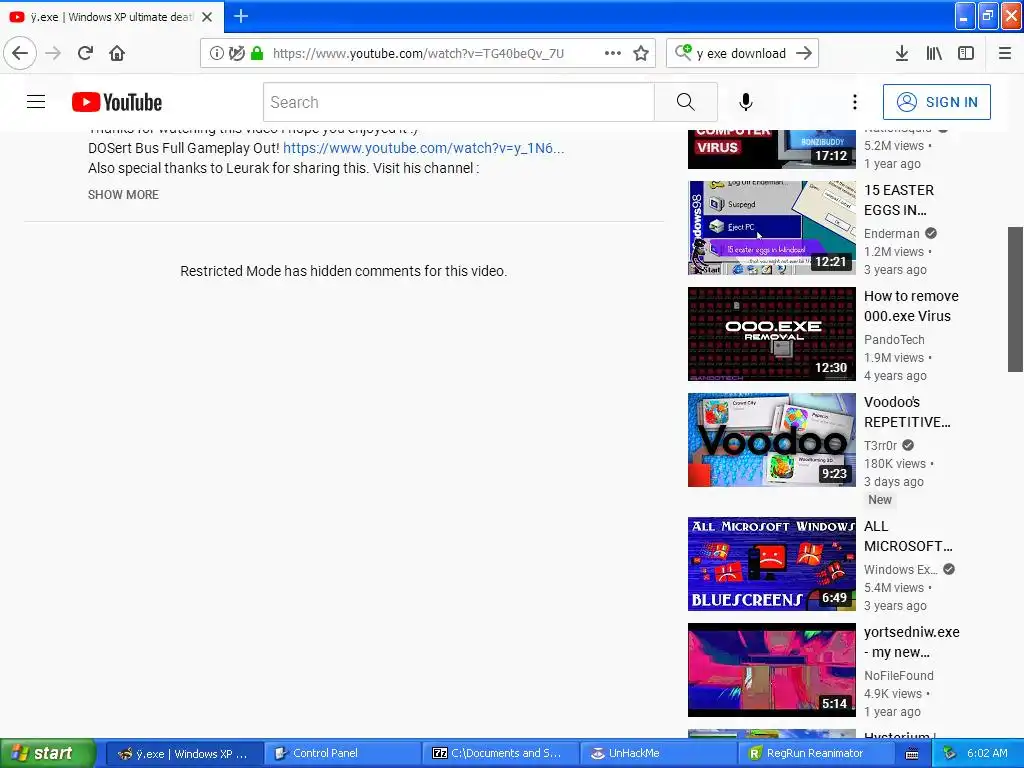This screenshot has height=768, width=1024.
Task: Open tracking protection shield icon
Action: [236, 53]
